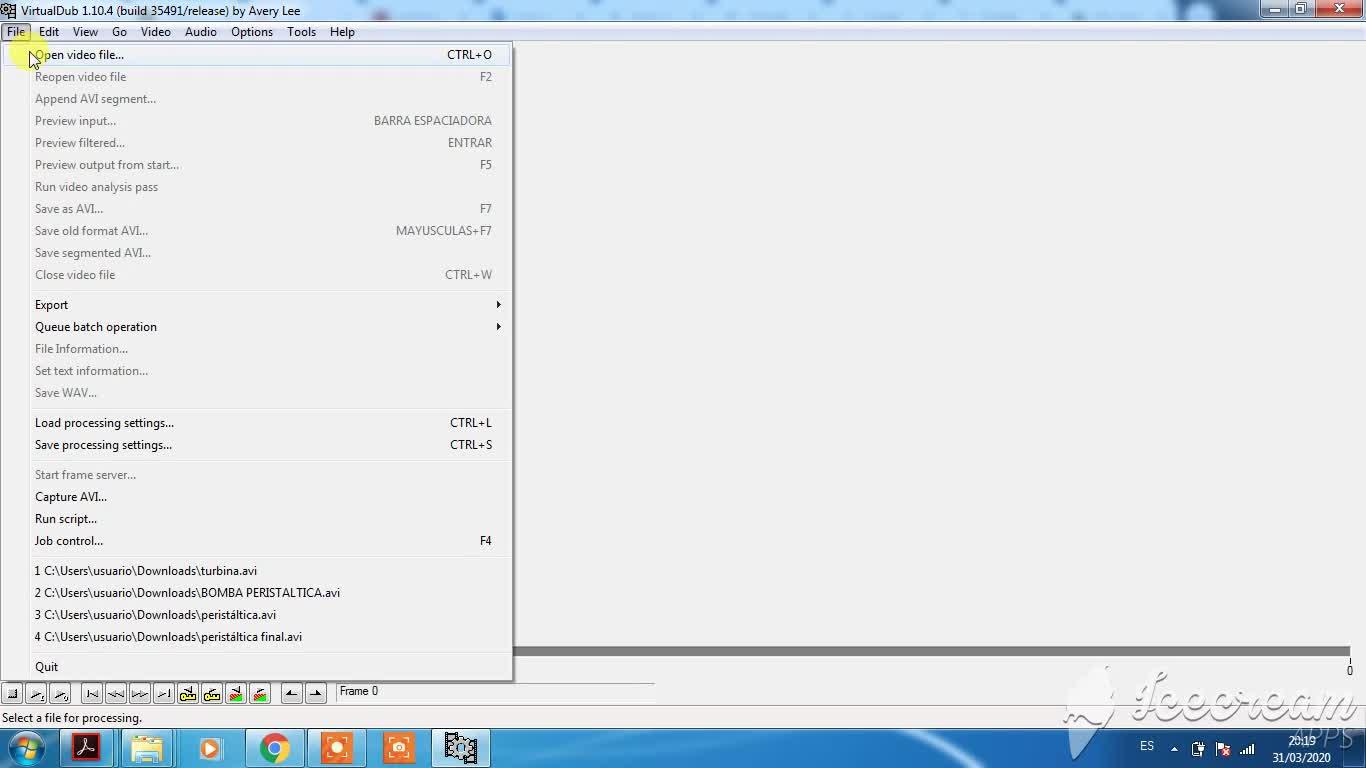Click the VirtualDub app icon in the title bar

[x=9, y=10]
